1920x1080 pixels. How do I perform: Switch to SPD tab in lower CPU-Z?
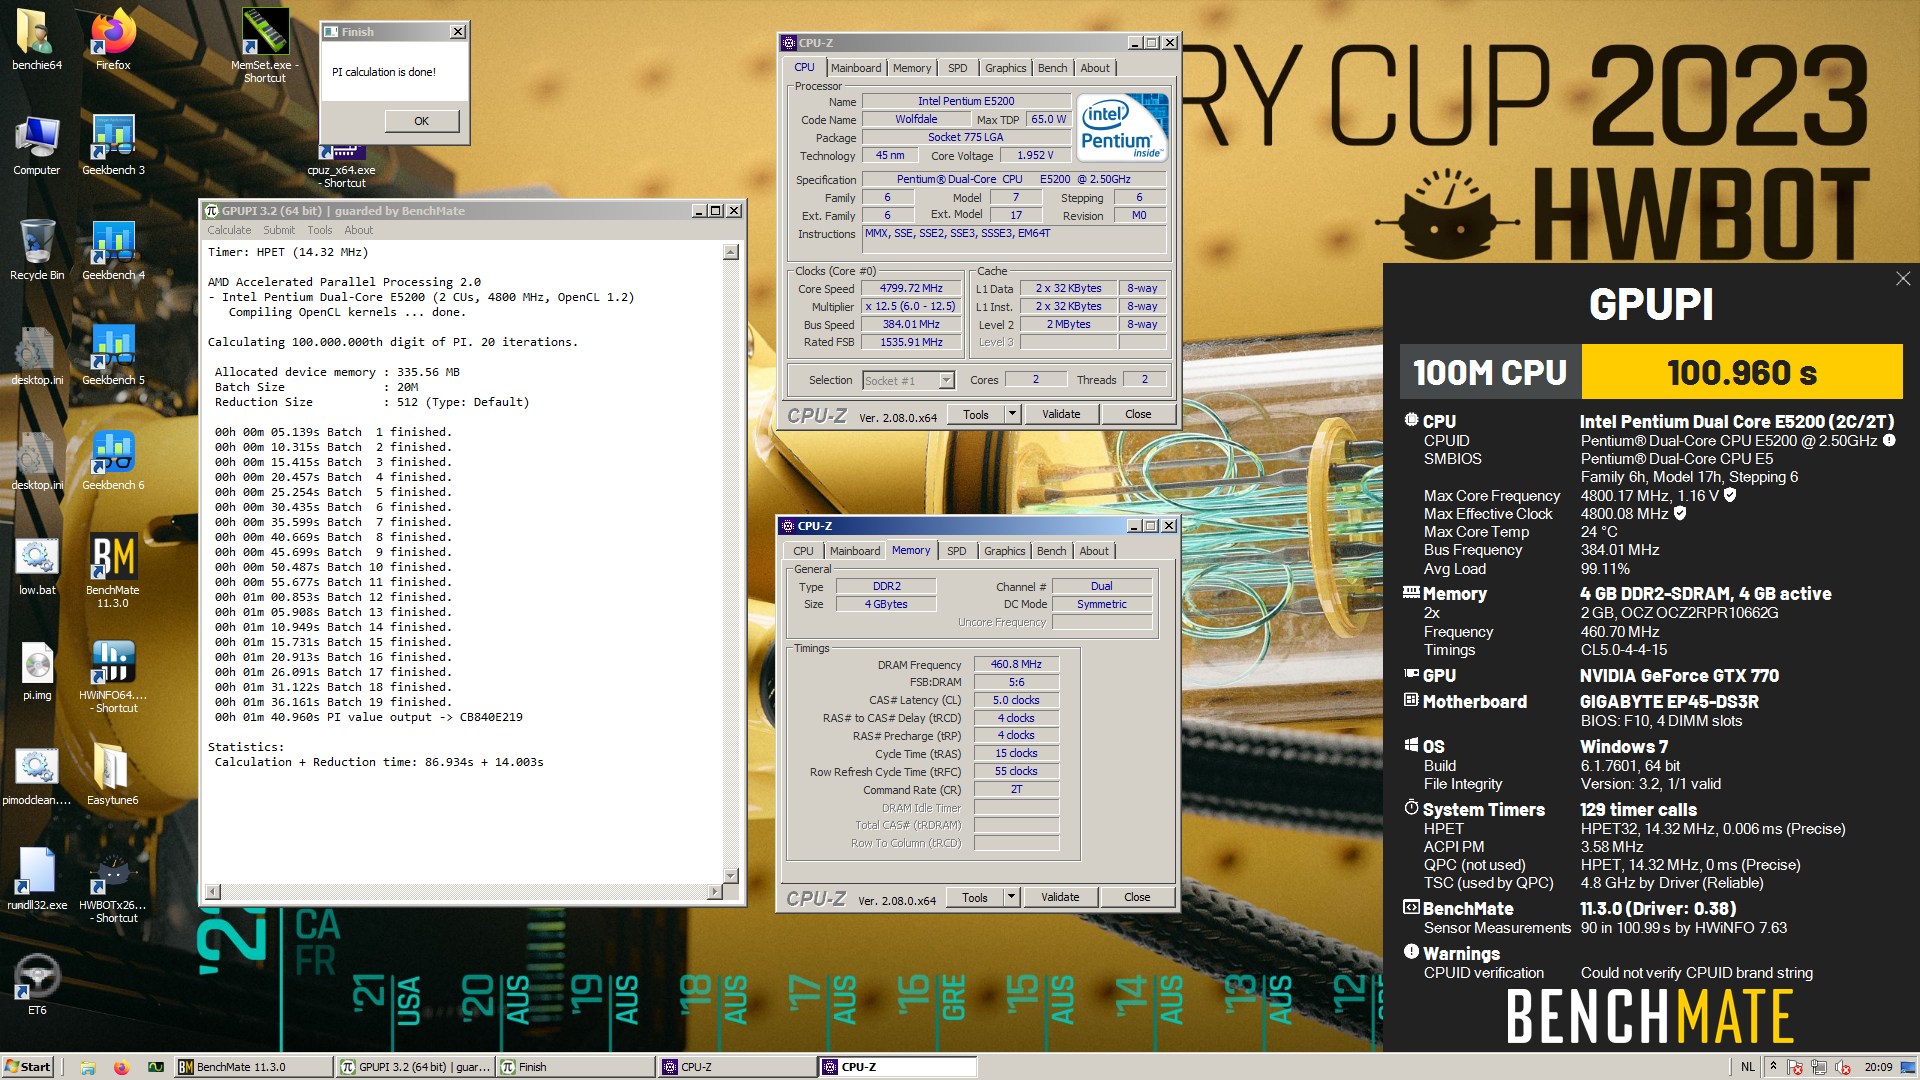pos(956,551)
